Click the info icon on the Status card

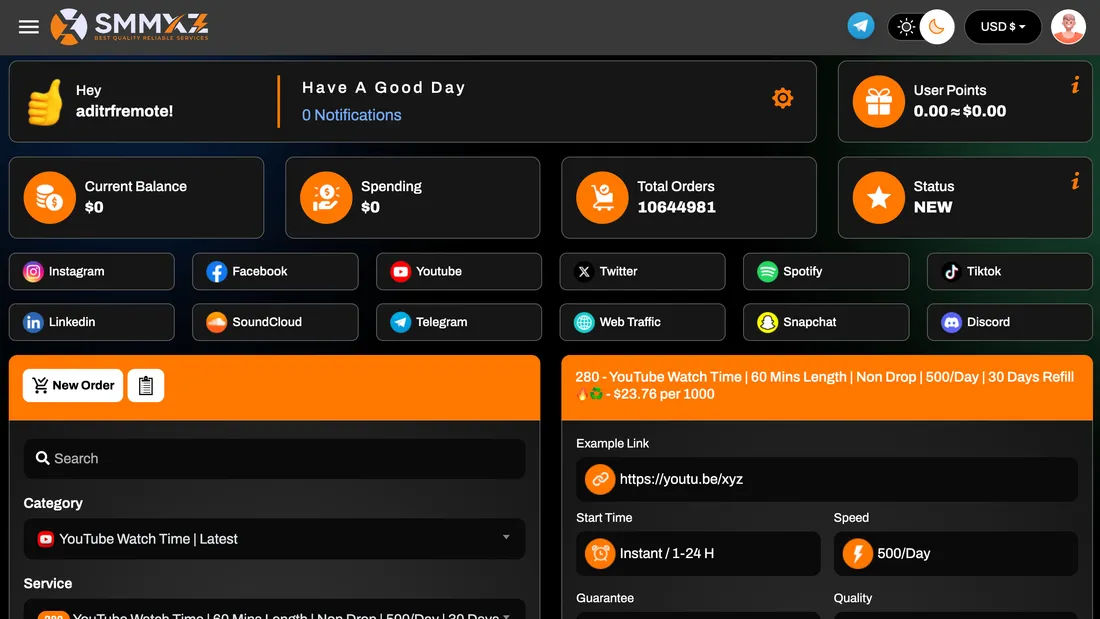tap(1076, 180)
